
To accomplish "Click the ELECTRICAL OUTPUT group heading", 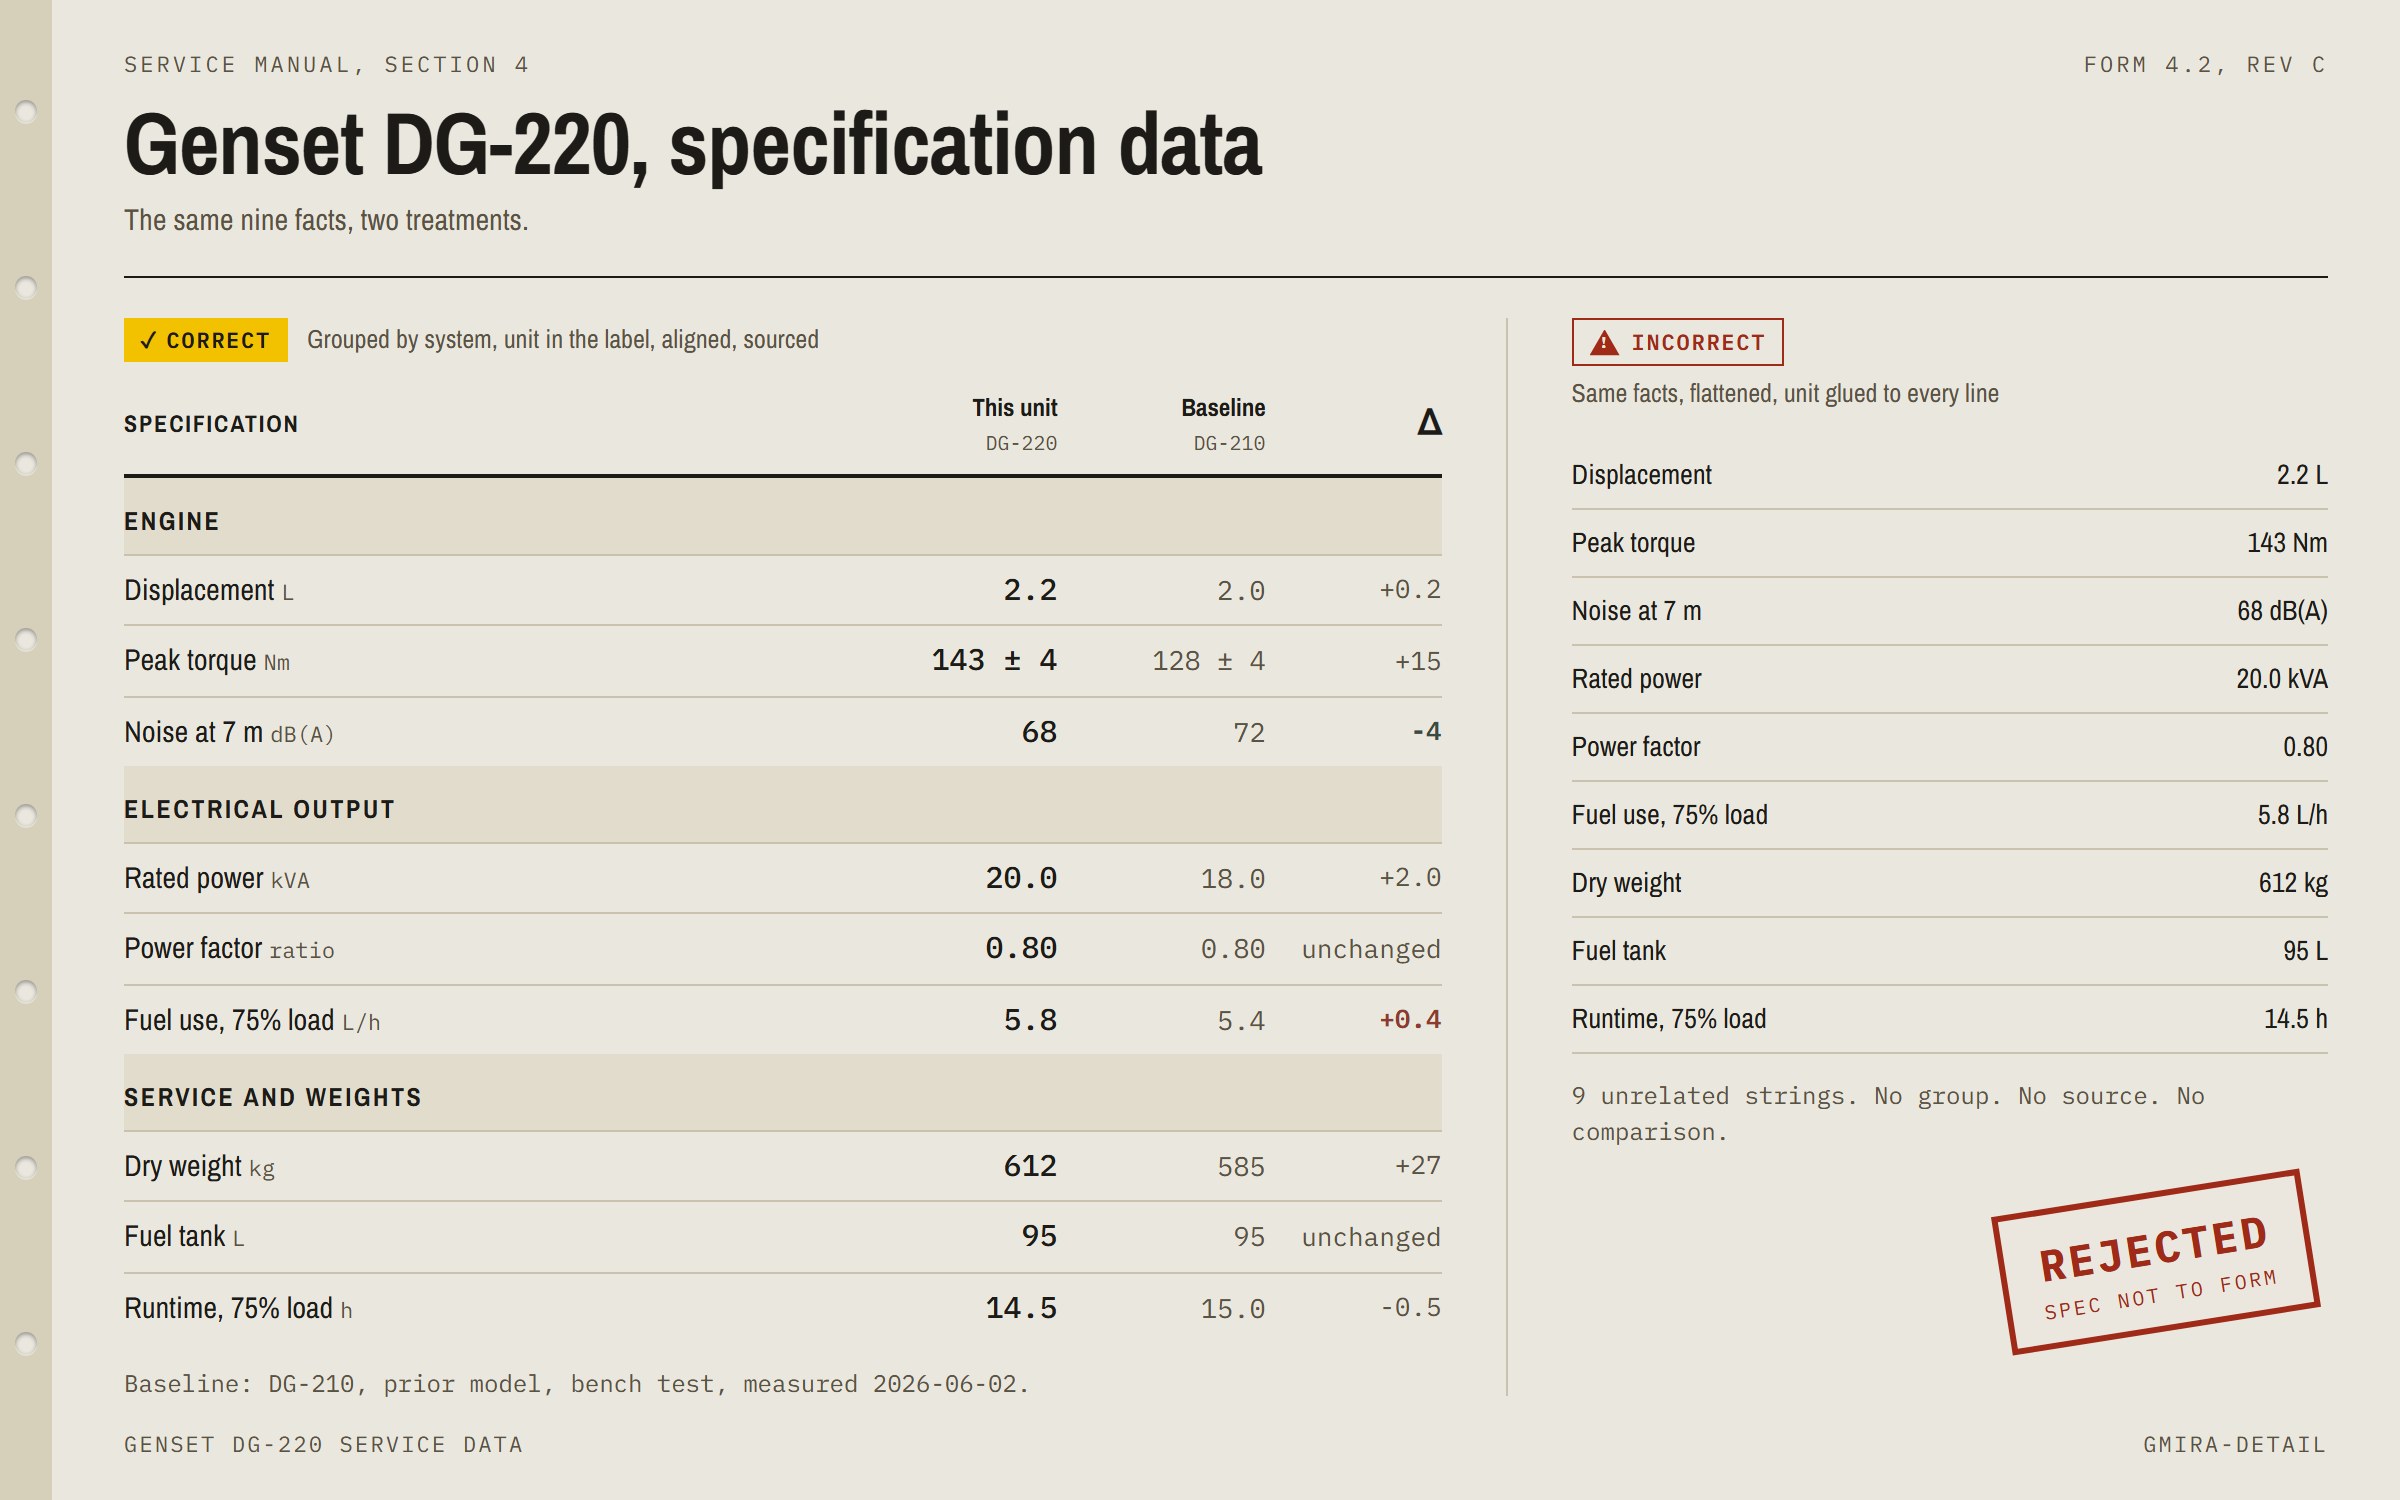I will click(259, 809).
